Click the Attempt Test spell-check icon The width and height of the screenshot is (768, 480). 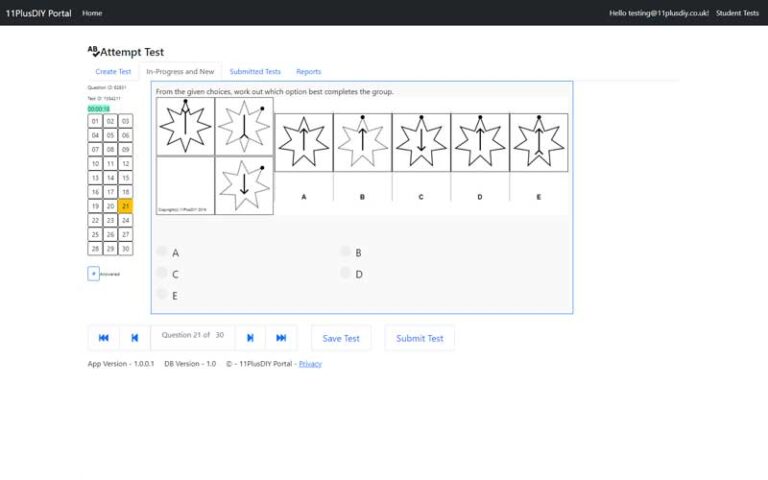93,51
